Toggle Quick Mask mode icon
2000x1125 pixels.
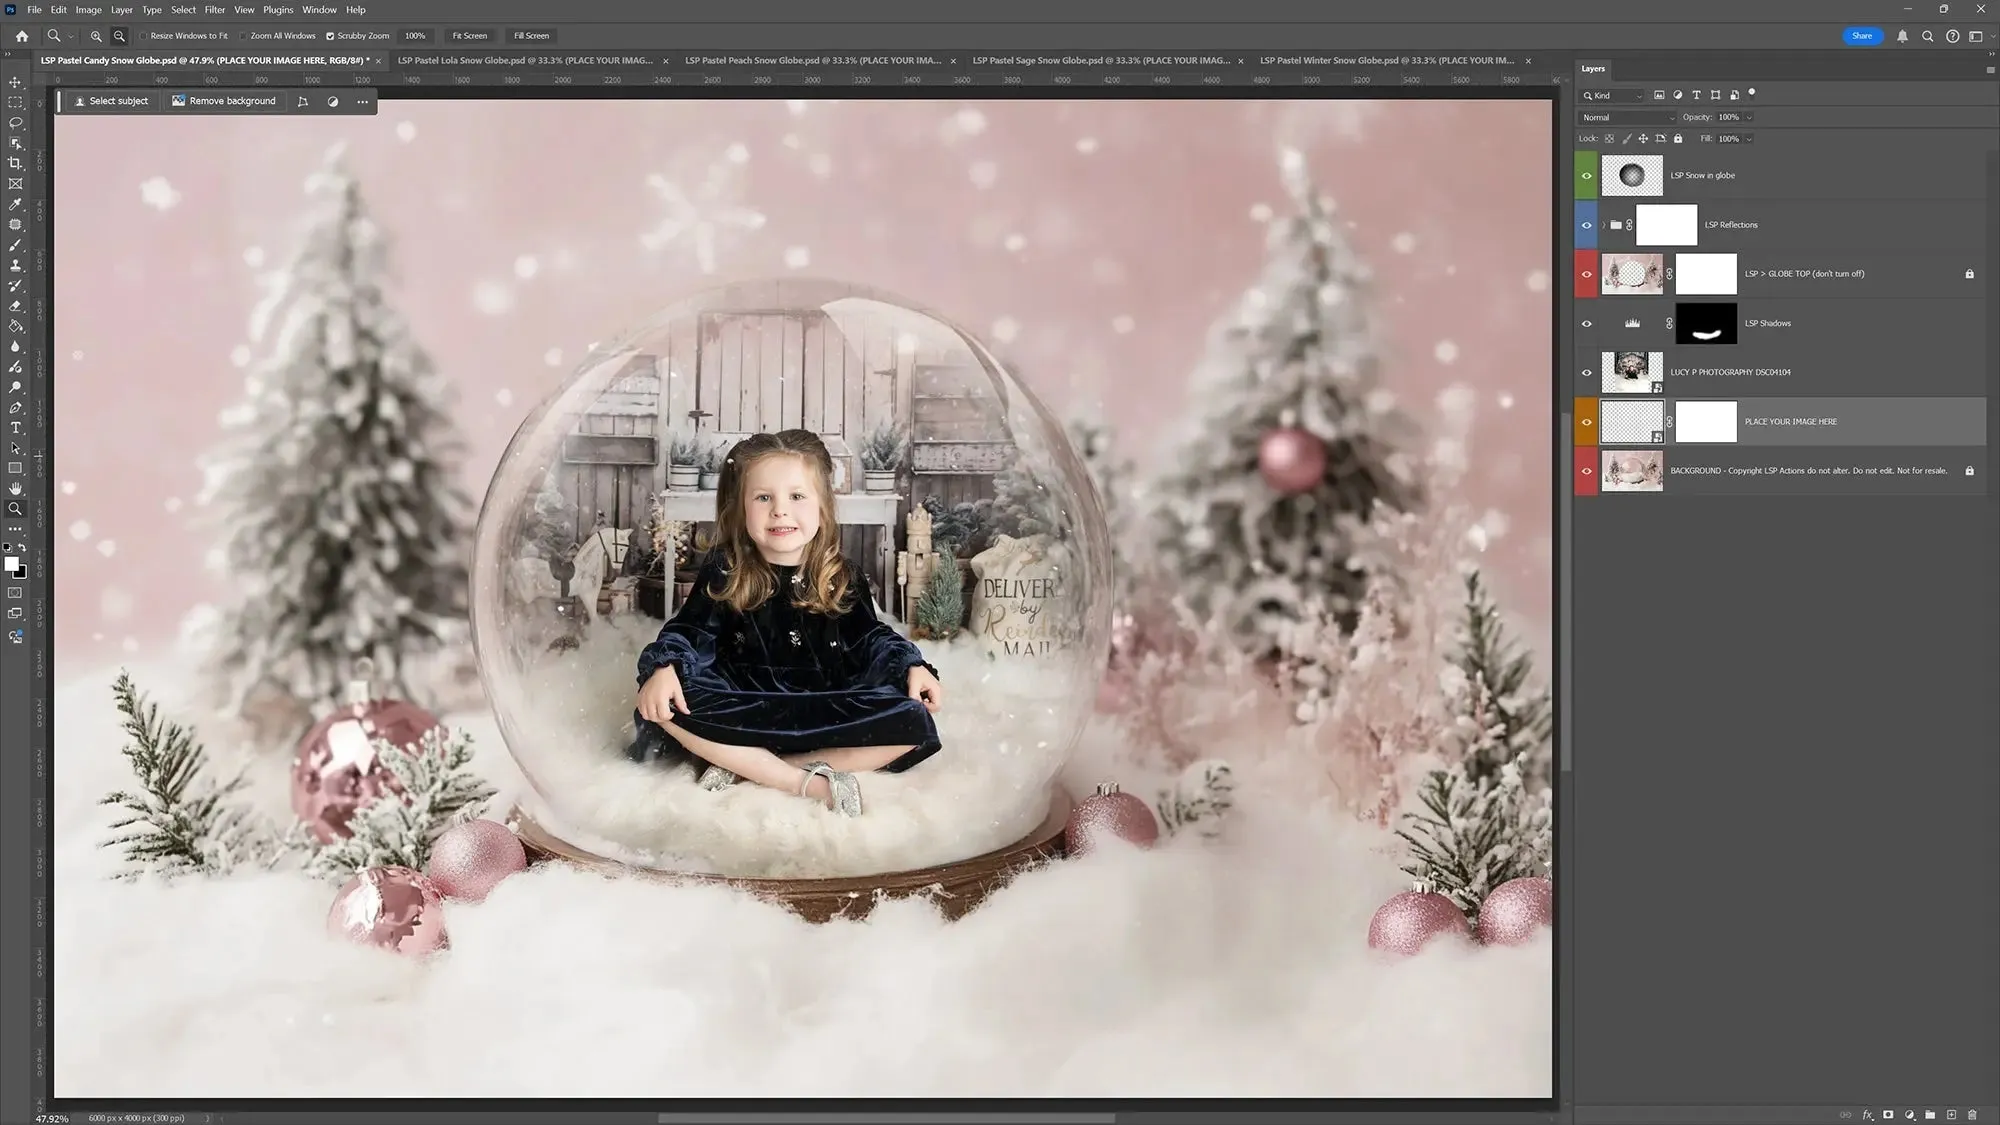pyautogui.click(x=15, y=593)
